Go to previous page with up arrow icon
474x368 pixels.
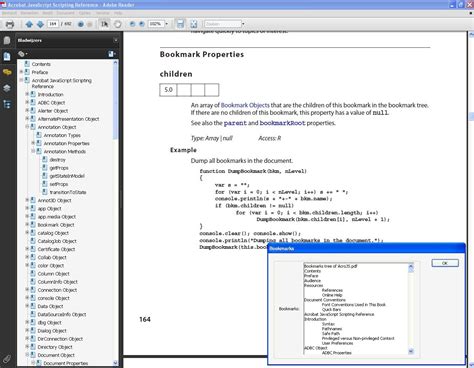(x=29, y=24)
